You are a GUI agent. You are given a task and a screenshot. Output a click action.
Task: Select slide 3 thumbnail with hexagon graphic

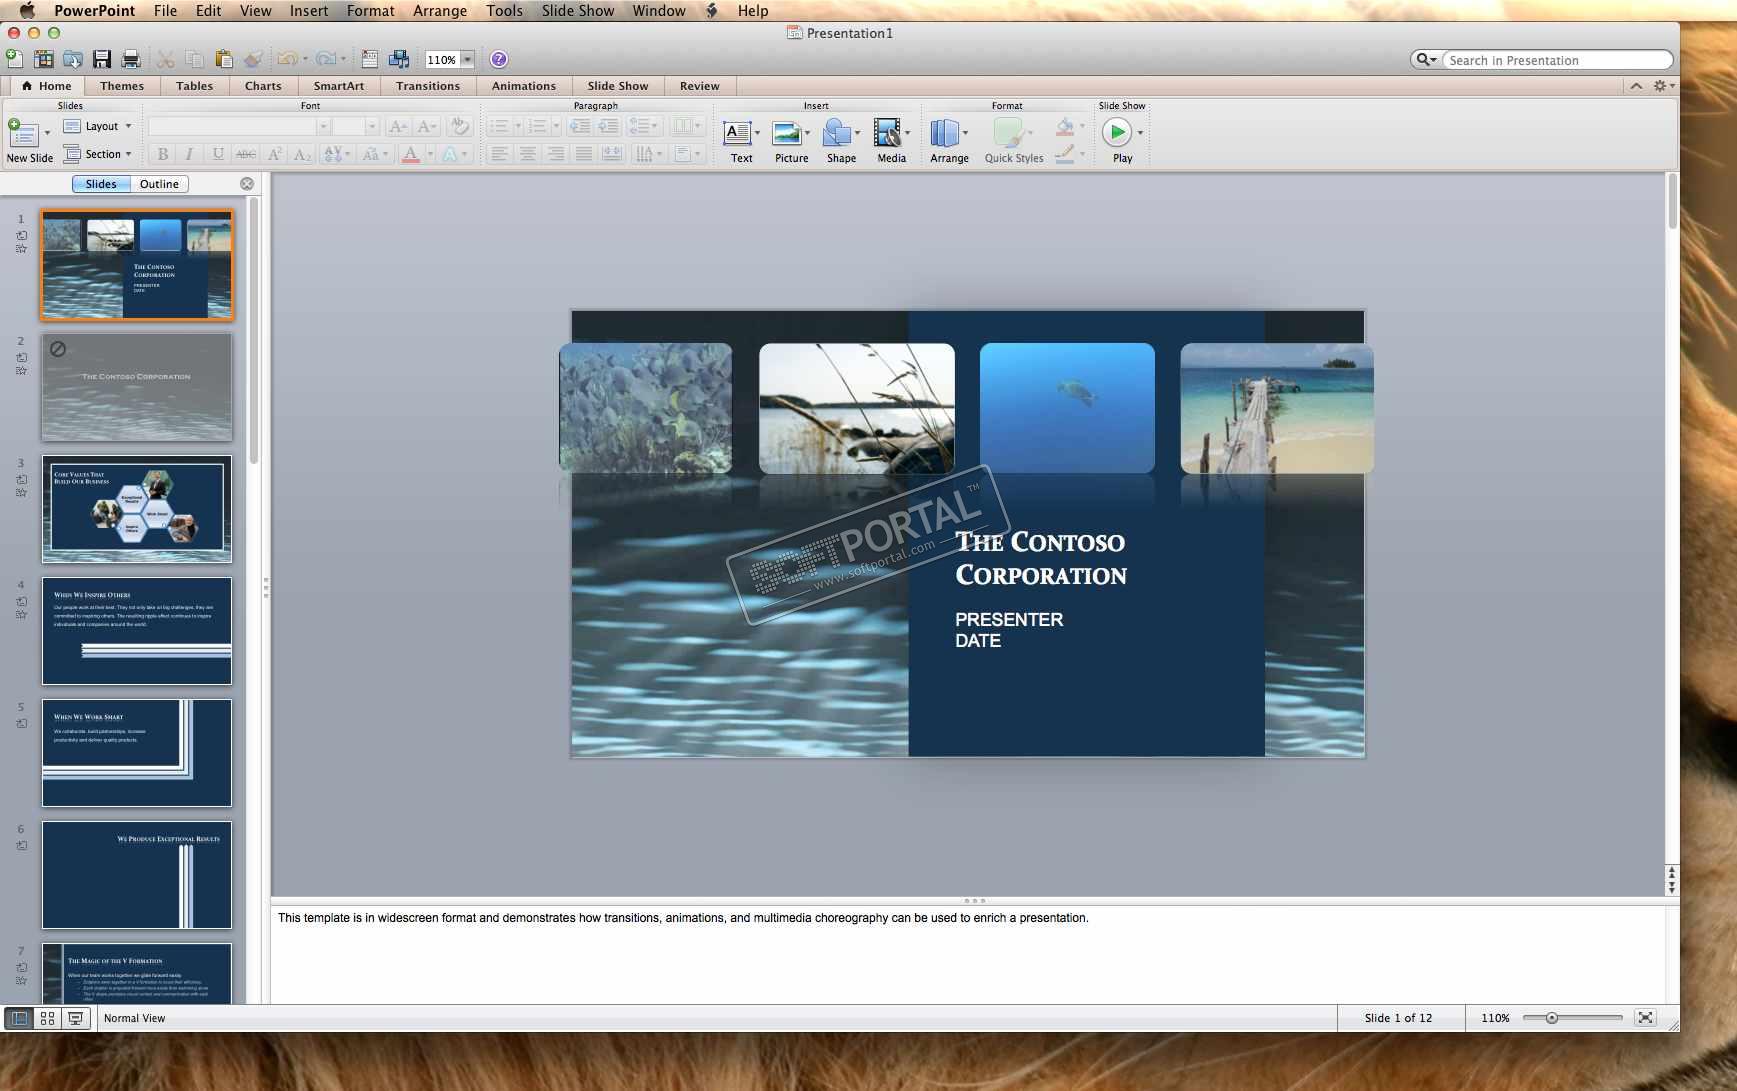point(137,509)
